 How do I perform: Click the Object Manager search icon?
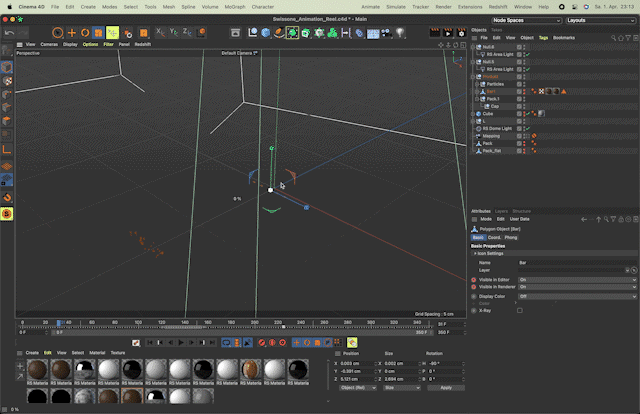(613, 38)
